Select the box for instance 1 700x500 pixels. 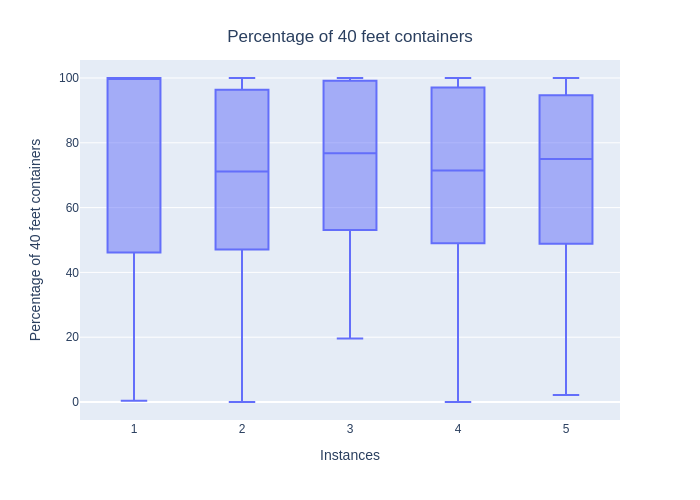[134, 165]
